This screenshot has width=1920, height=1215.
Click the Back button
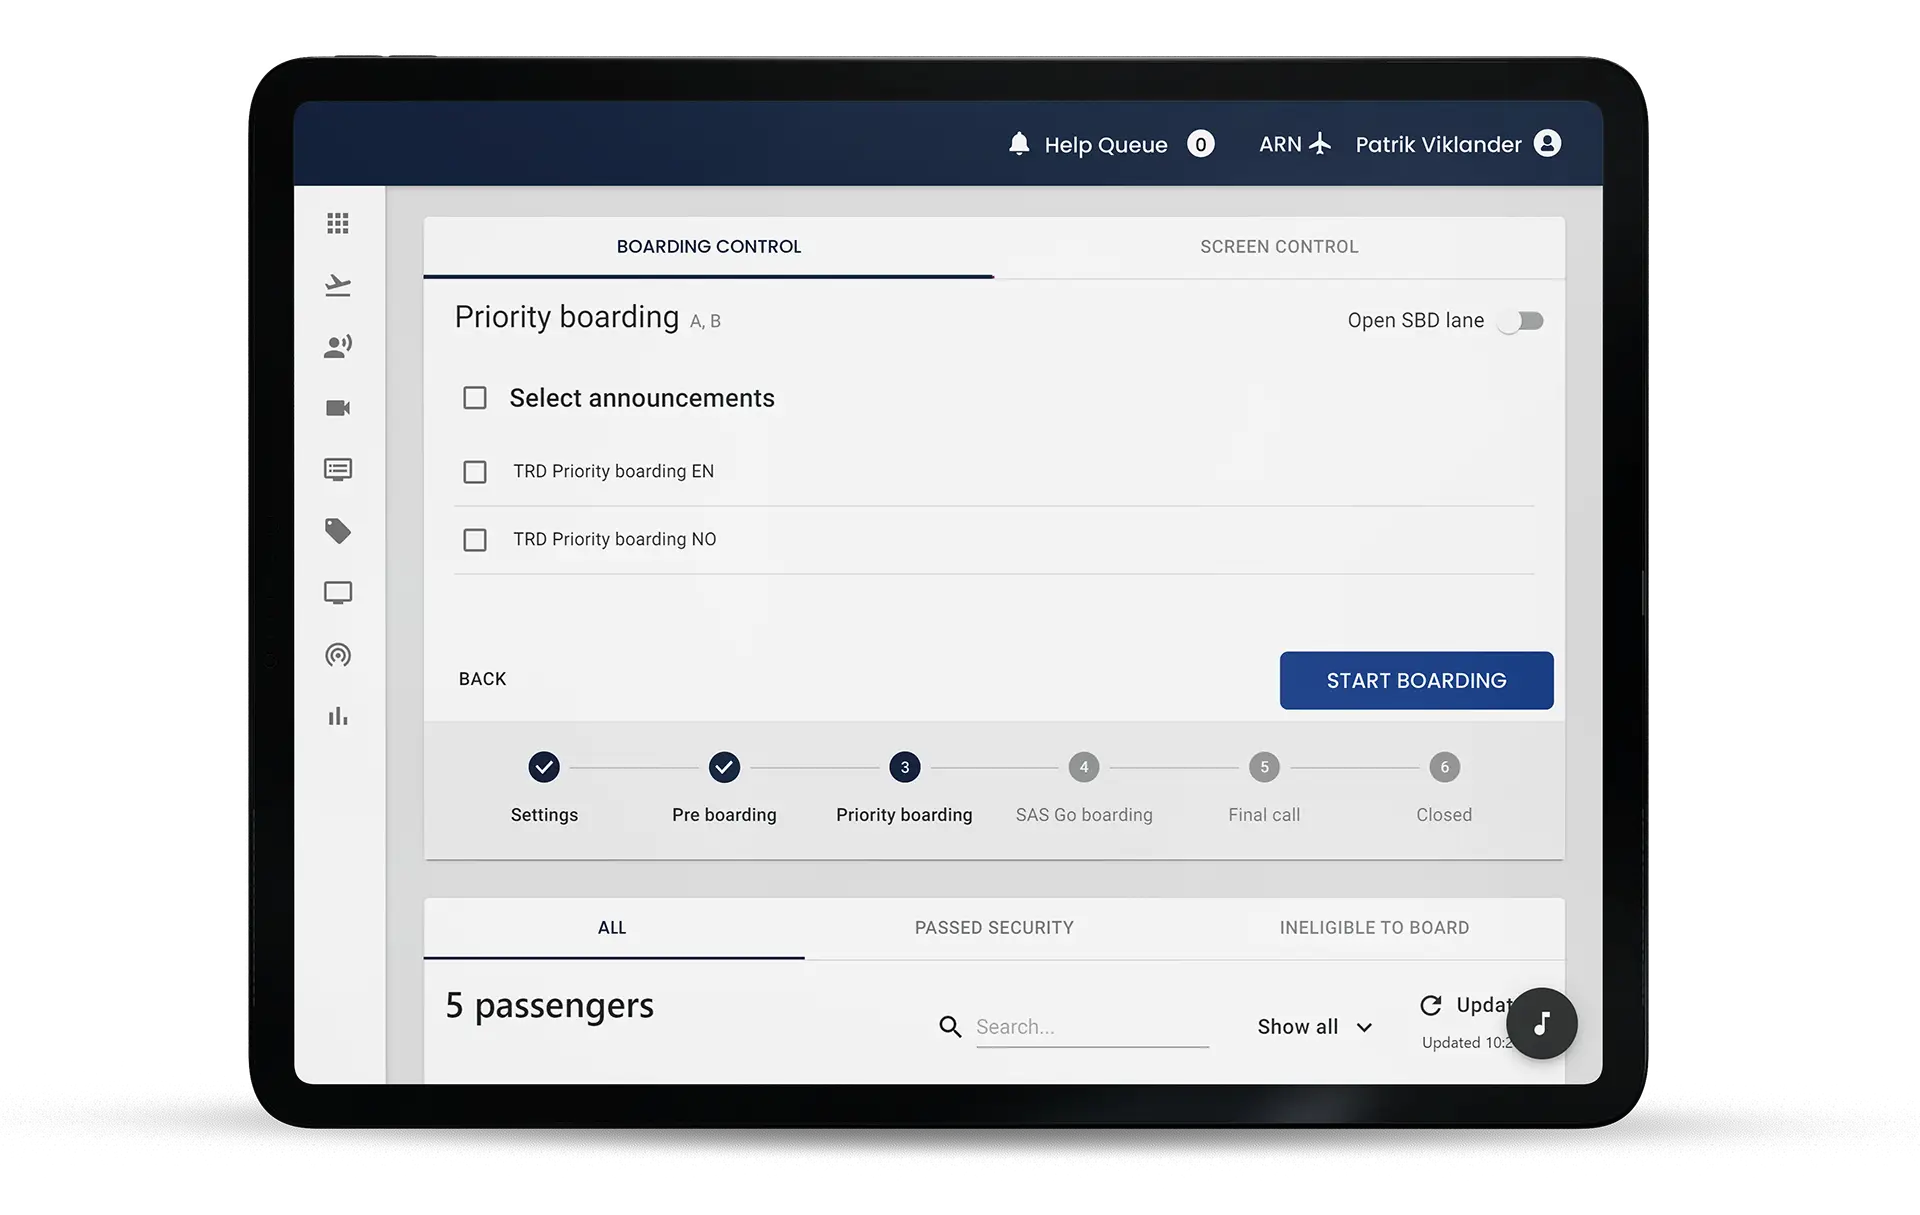pyautogui.click(x=482, y=679)
